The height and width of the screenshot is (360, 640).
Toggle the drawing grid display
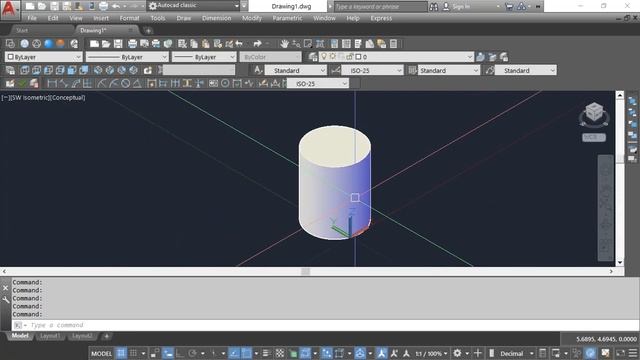(121, 353)
